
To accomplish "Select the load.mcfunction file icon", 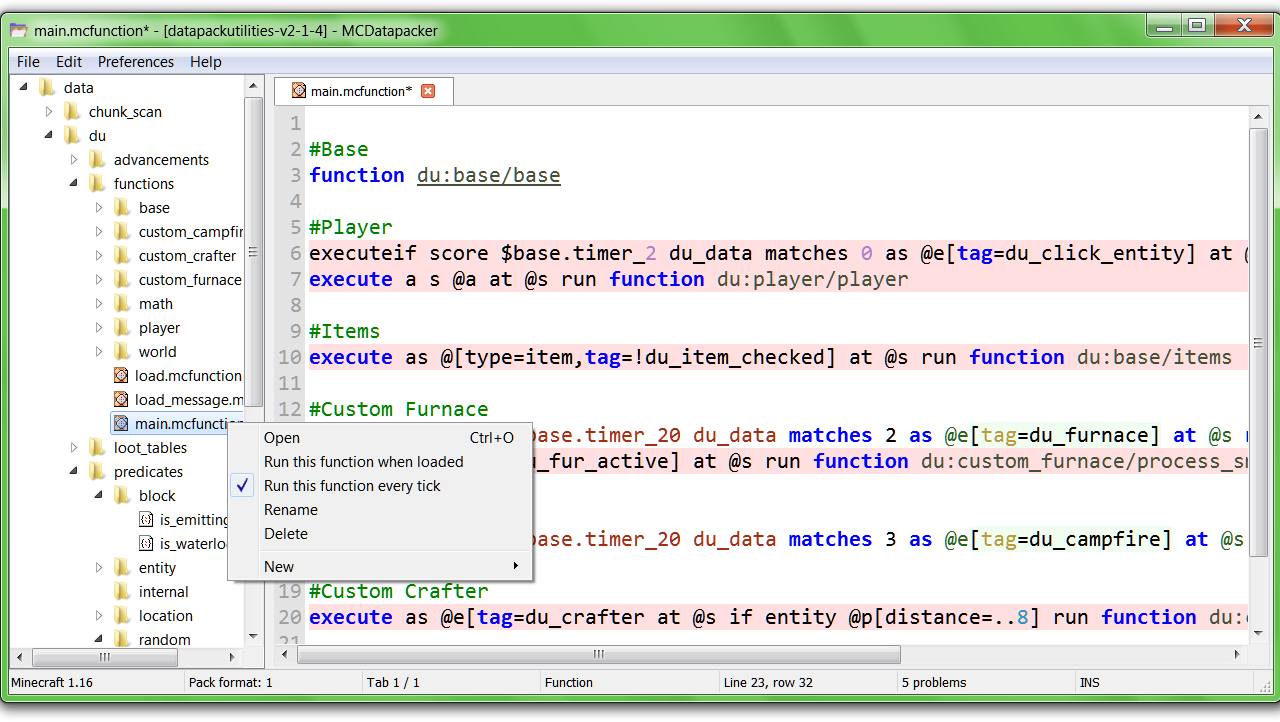I will pos(120,375).
